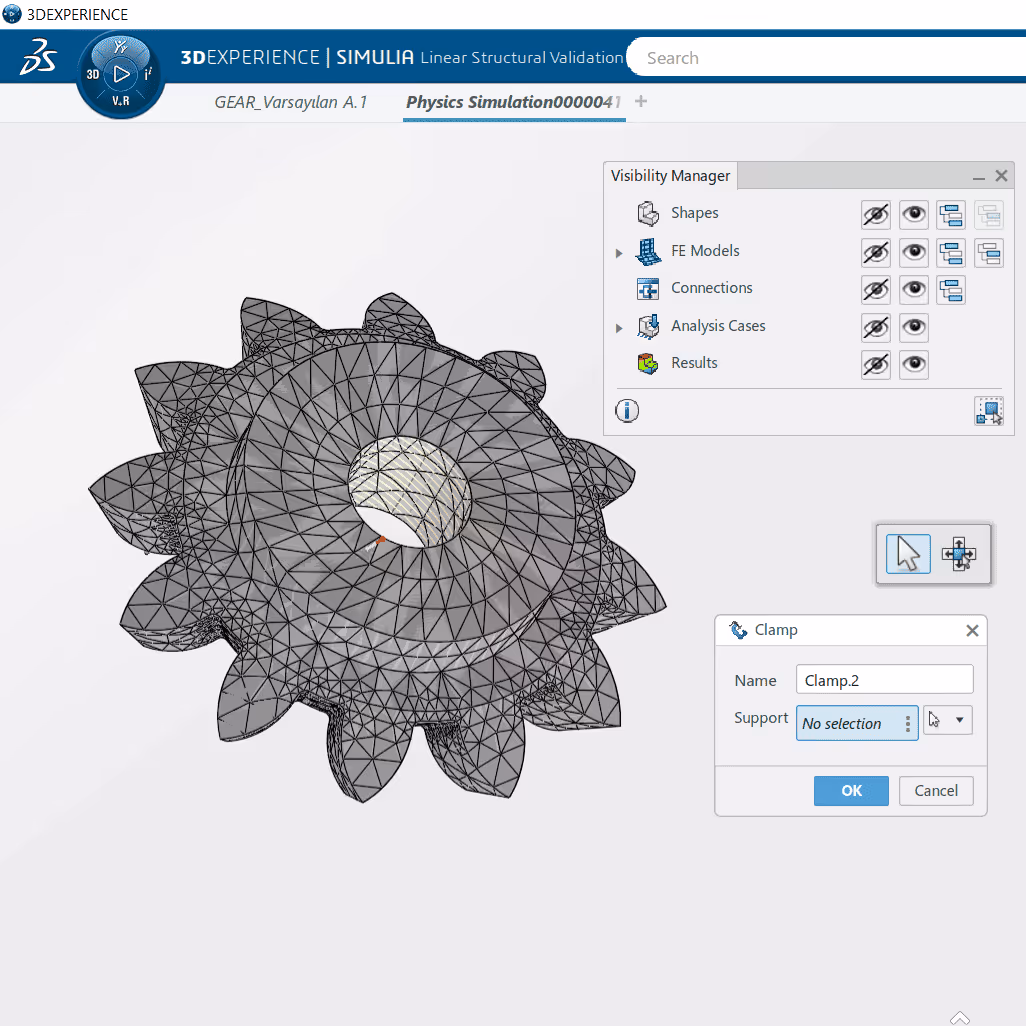Click the Connections label in Visibility Manager
This screenshot has width=1026, height=1026.
(x=711, y=288)
